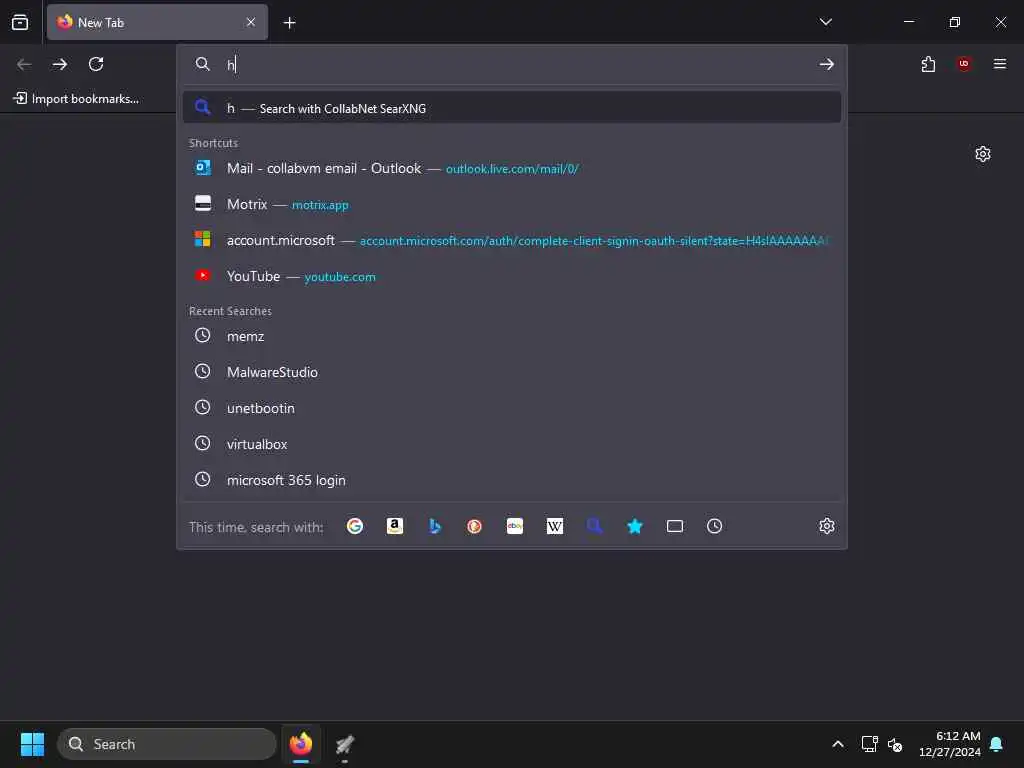Search this time in open Tabs
This screenshot has width=1024, height=768.
(675, 526)
